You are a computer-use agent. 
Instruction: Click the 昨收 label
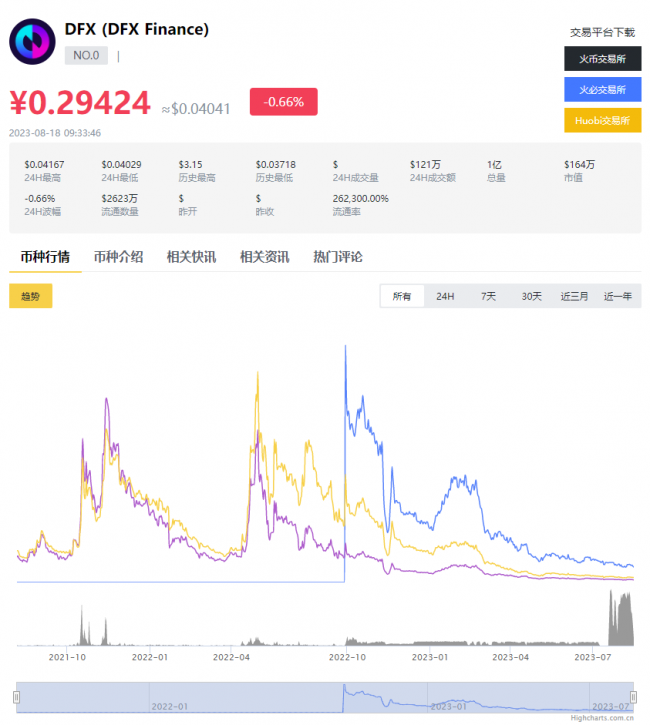pos(265,212)
